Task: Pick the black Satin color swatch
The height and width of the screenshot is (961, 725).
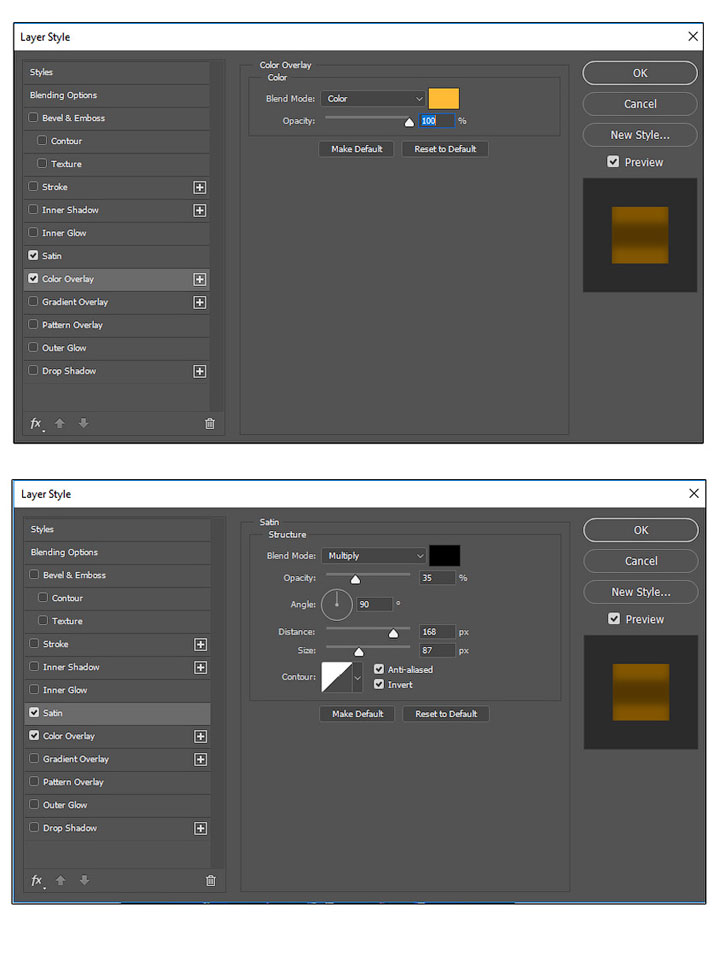Action: (x=444, y=556)
